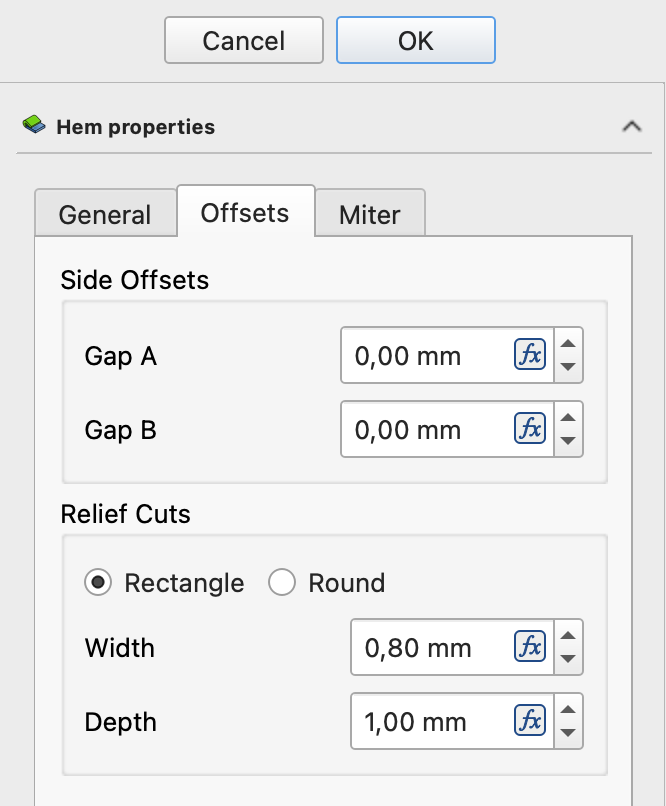Increase relief Width with up arrow
The height and width of the screenshot is (806, 666).
568,637
